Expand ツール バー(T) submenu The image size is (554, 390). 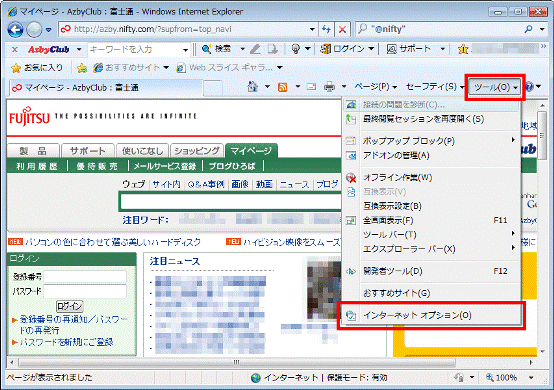pyautogui.click(x=431, y=235)
